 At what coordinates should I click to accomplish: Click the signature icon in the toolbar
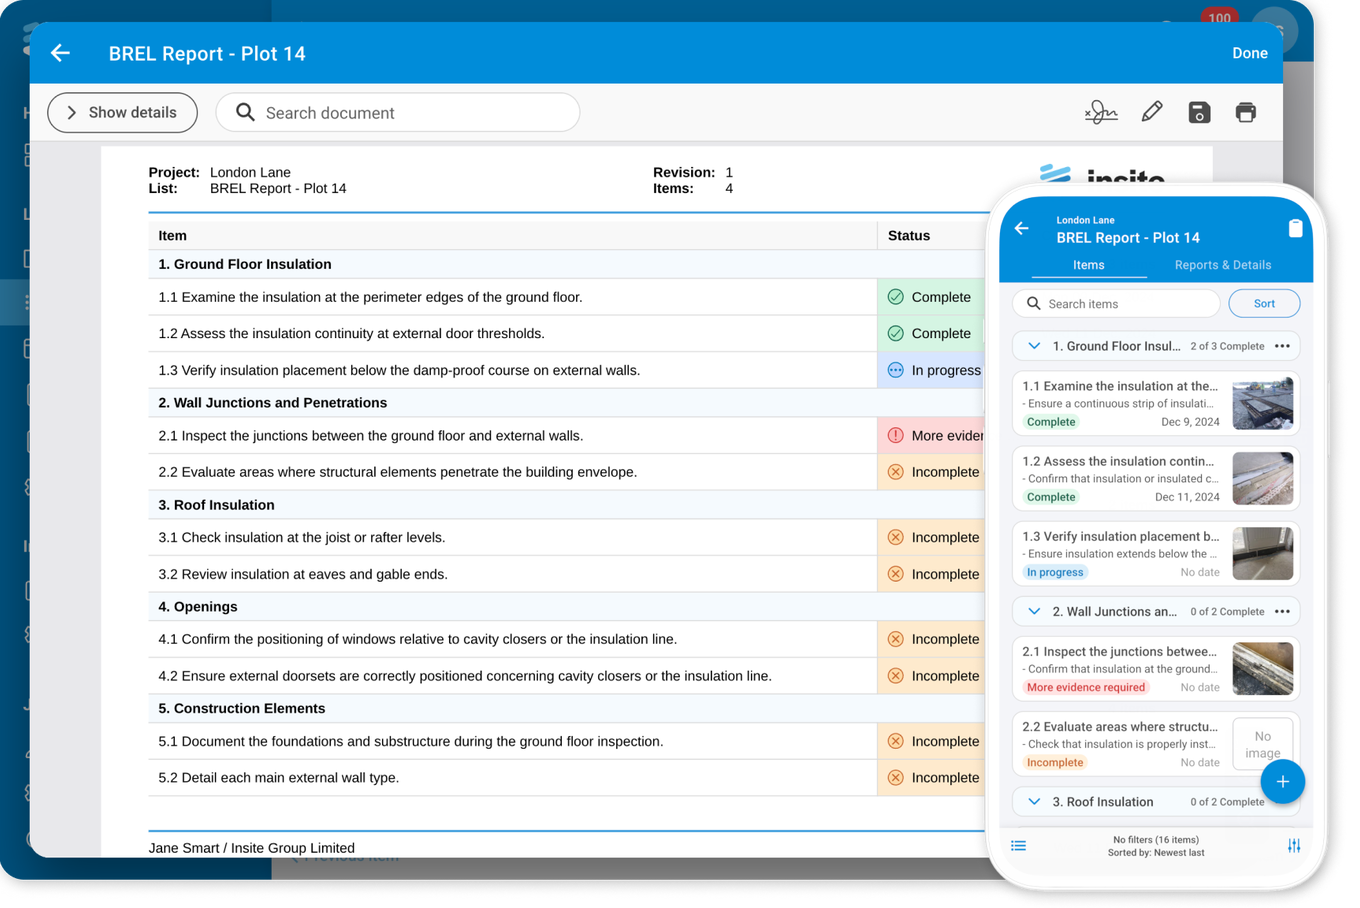click(1100, 112)
